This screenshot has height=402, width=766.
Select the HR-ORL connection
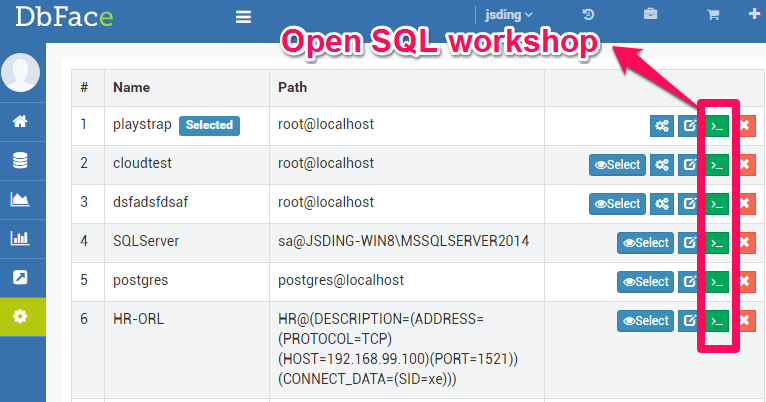coord(645,321)
